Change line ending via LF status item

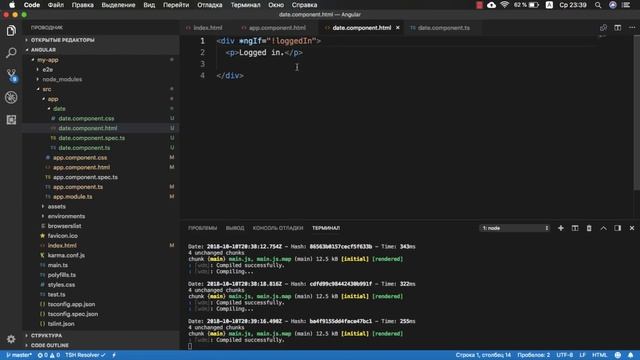coord(582,355)
